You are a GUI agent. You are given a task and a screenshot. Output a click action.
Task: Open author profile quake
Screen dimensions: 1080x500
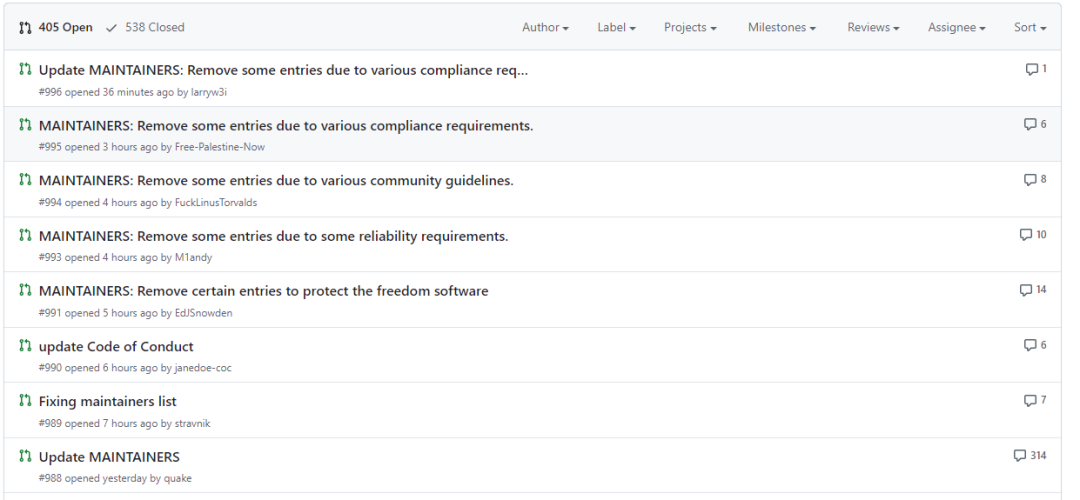click(178, 479)
